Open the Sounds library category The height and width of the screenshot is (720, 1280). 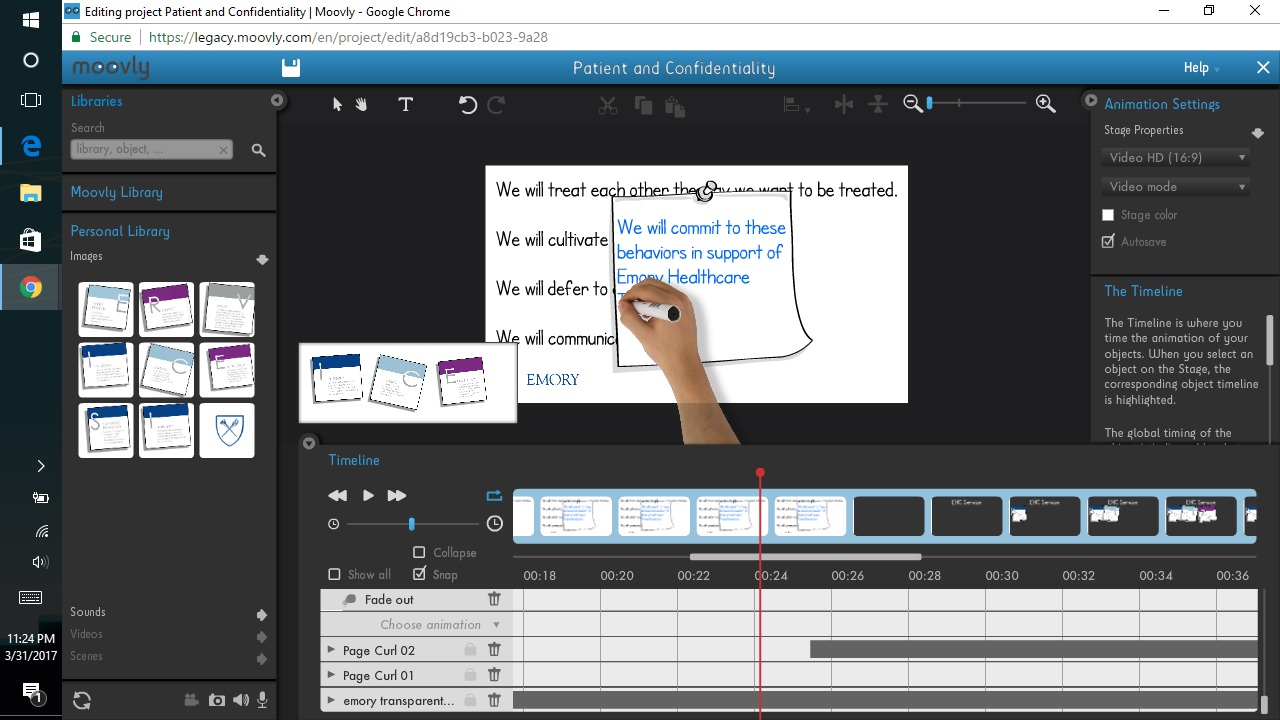[88, 612]
